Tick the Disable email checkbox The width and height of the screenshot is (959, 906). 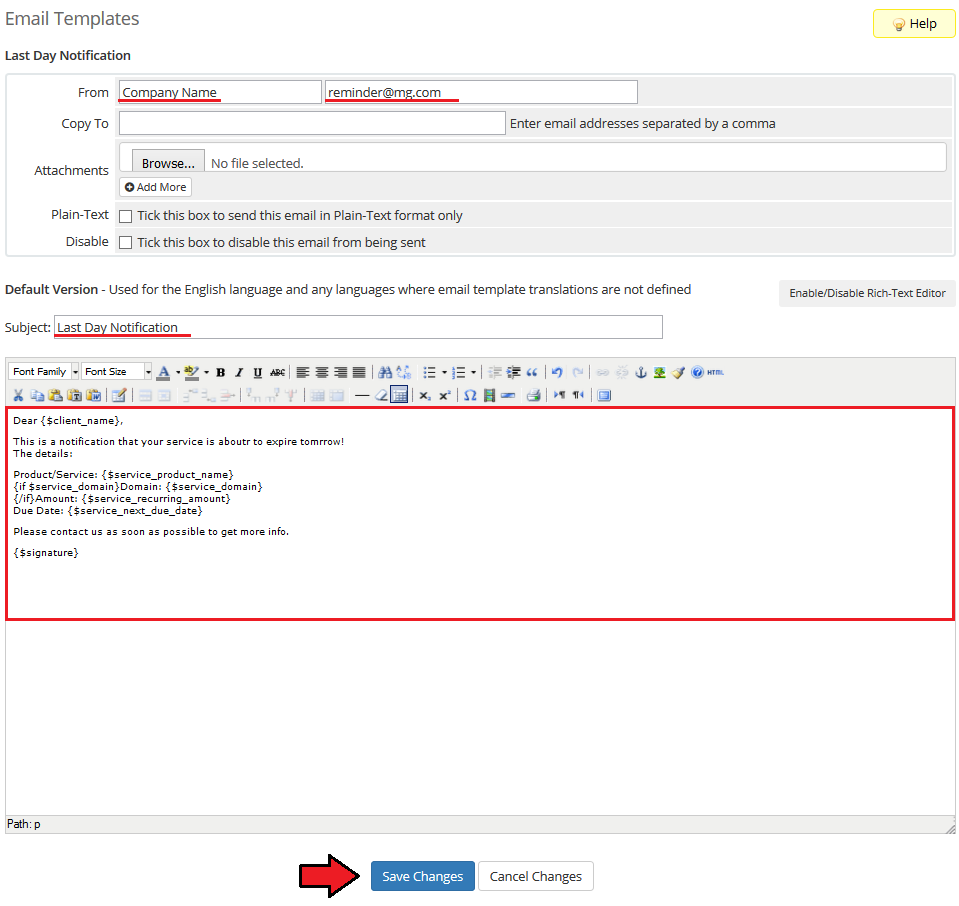coord(125,243)
